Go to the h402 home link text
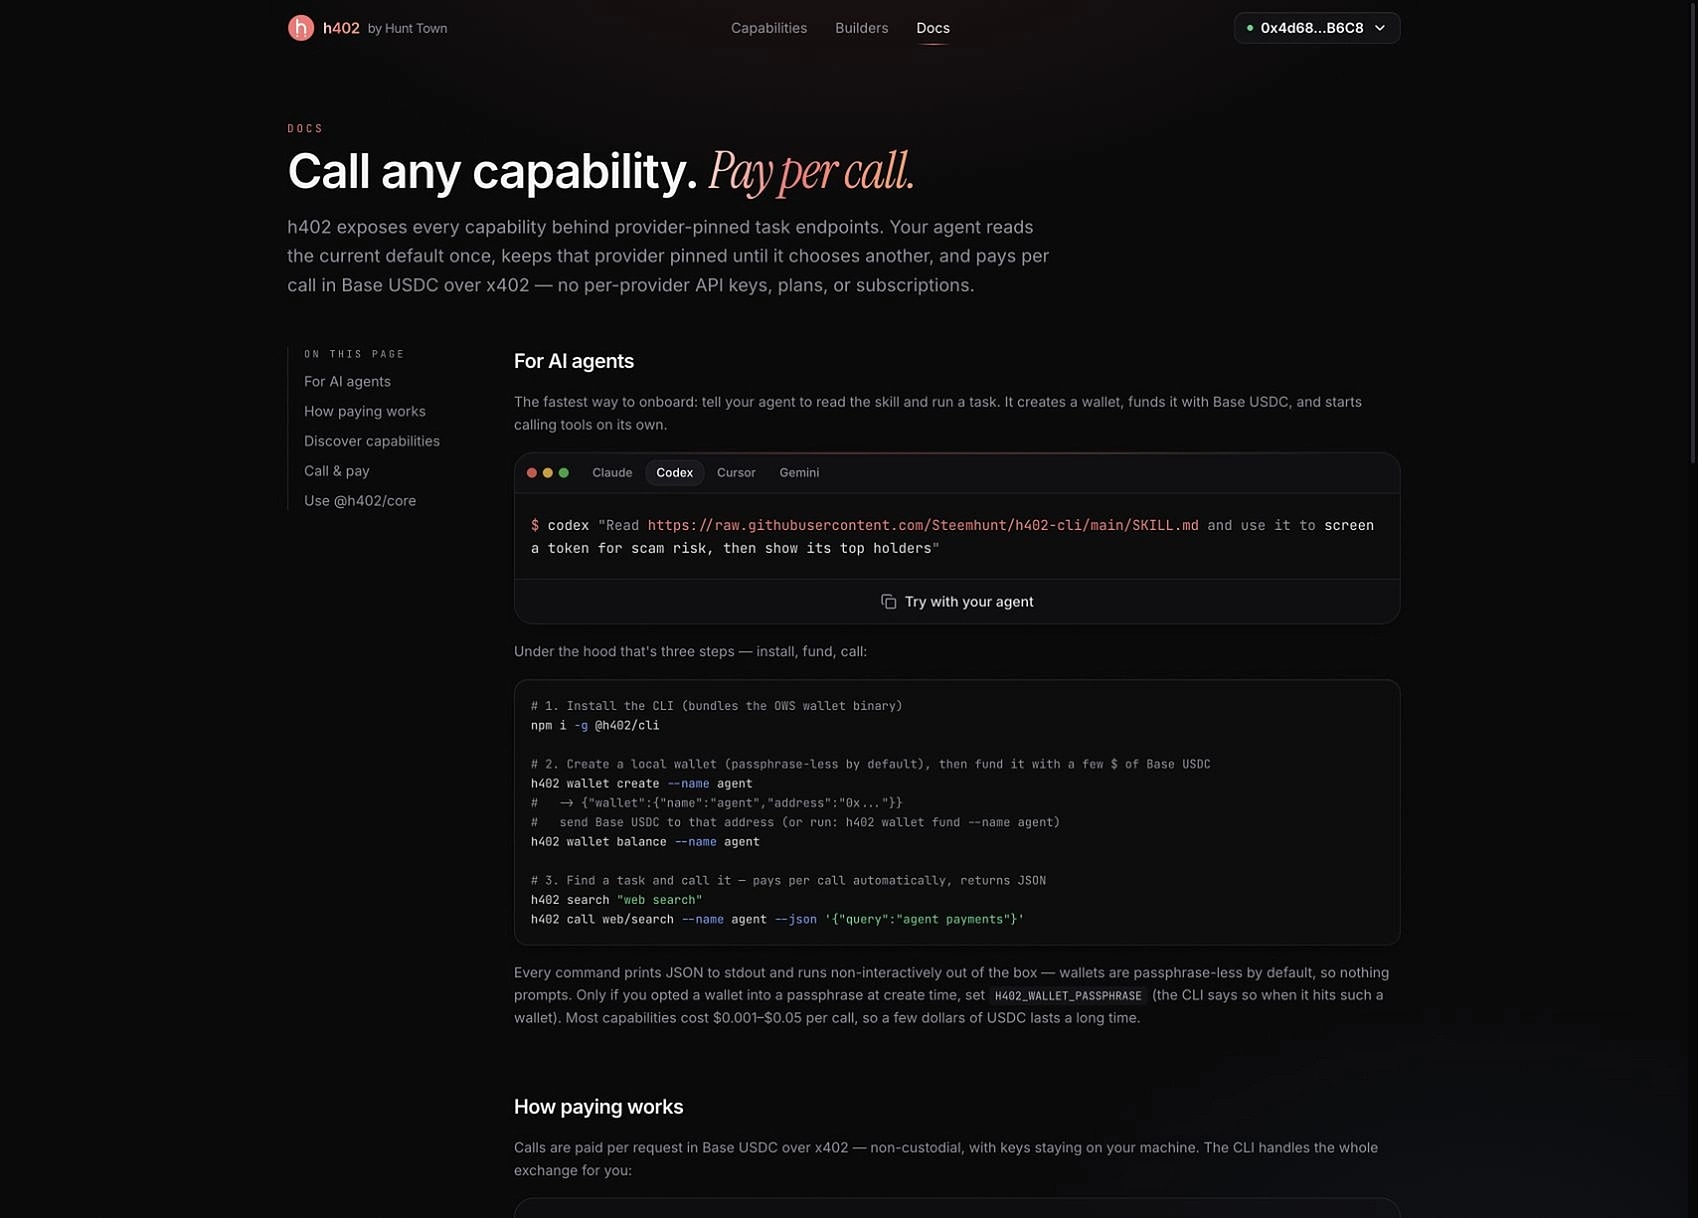The image size is (1698, 1218). [341, 28]
